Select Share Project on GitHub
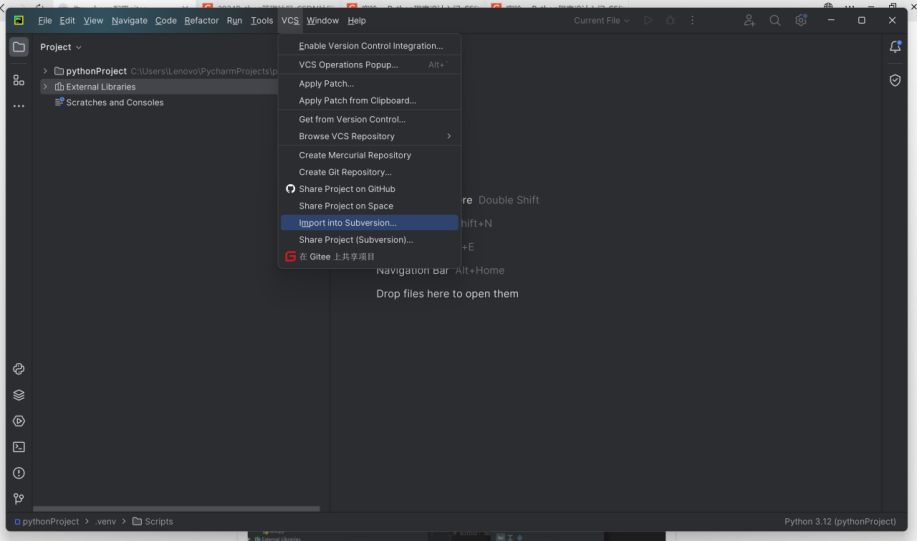This screenshot has width=917, height=541. pos(370,189)
